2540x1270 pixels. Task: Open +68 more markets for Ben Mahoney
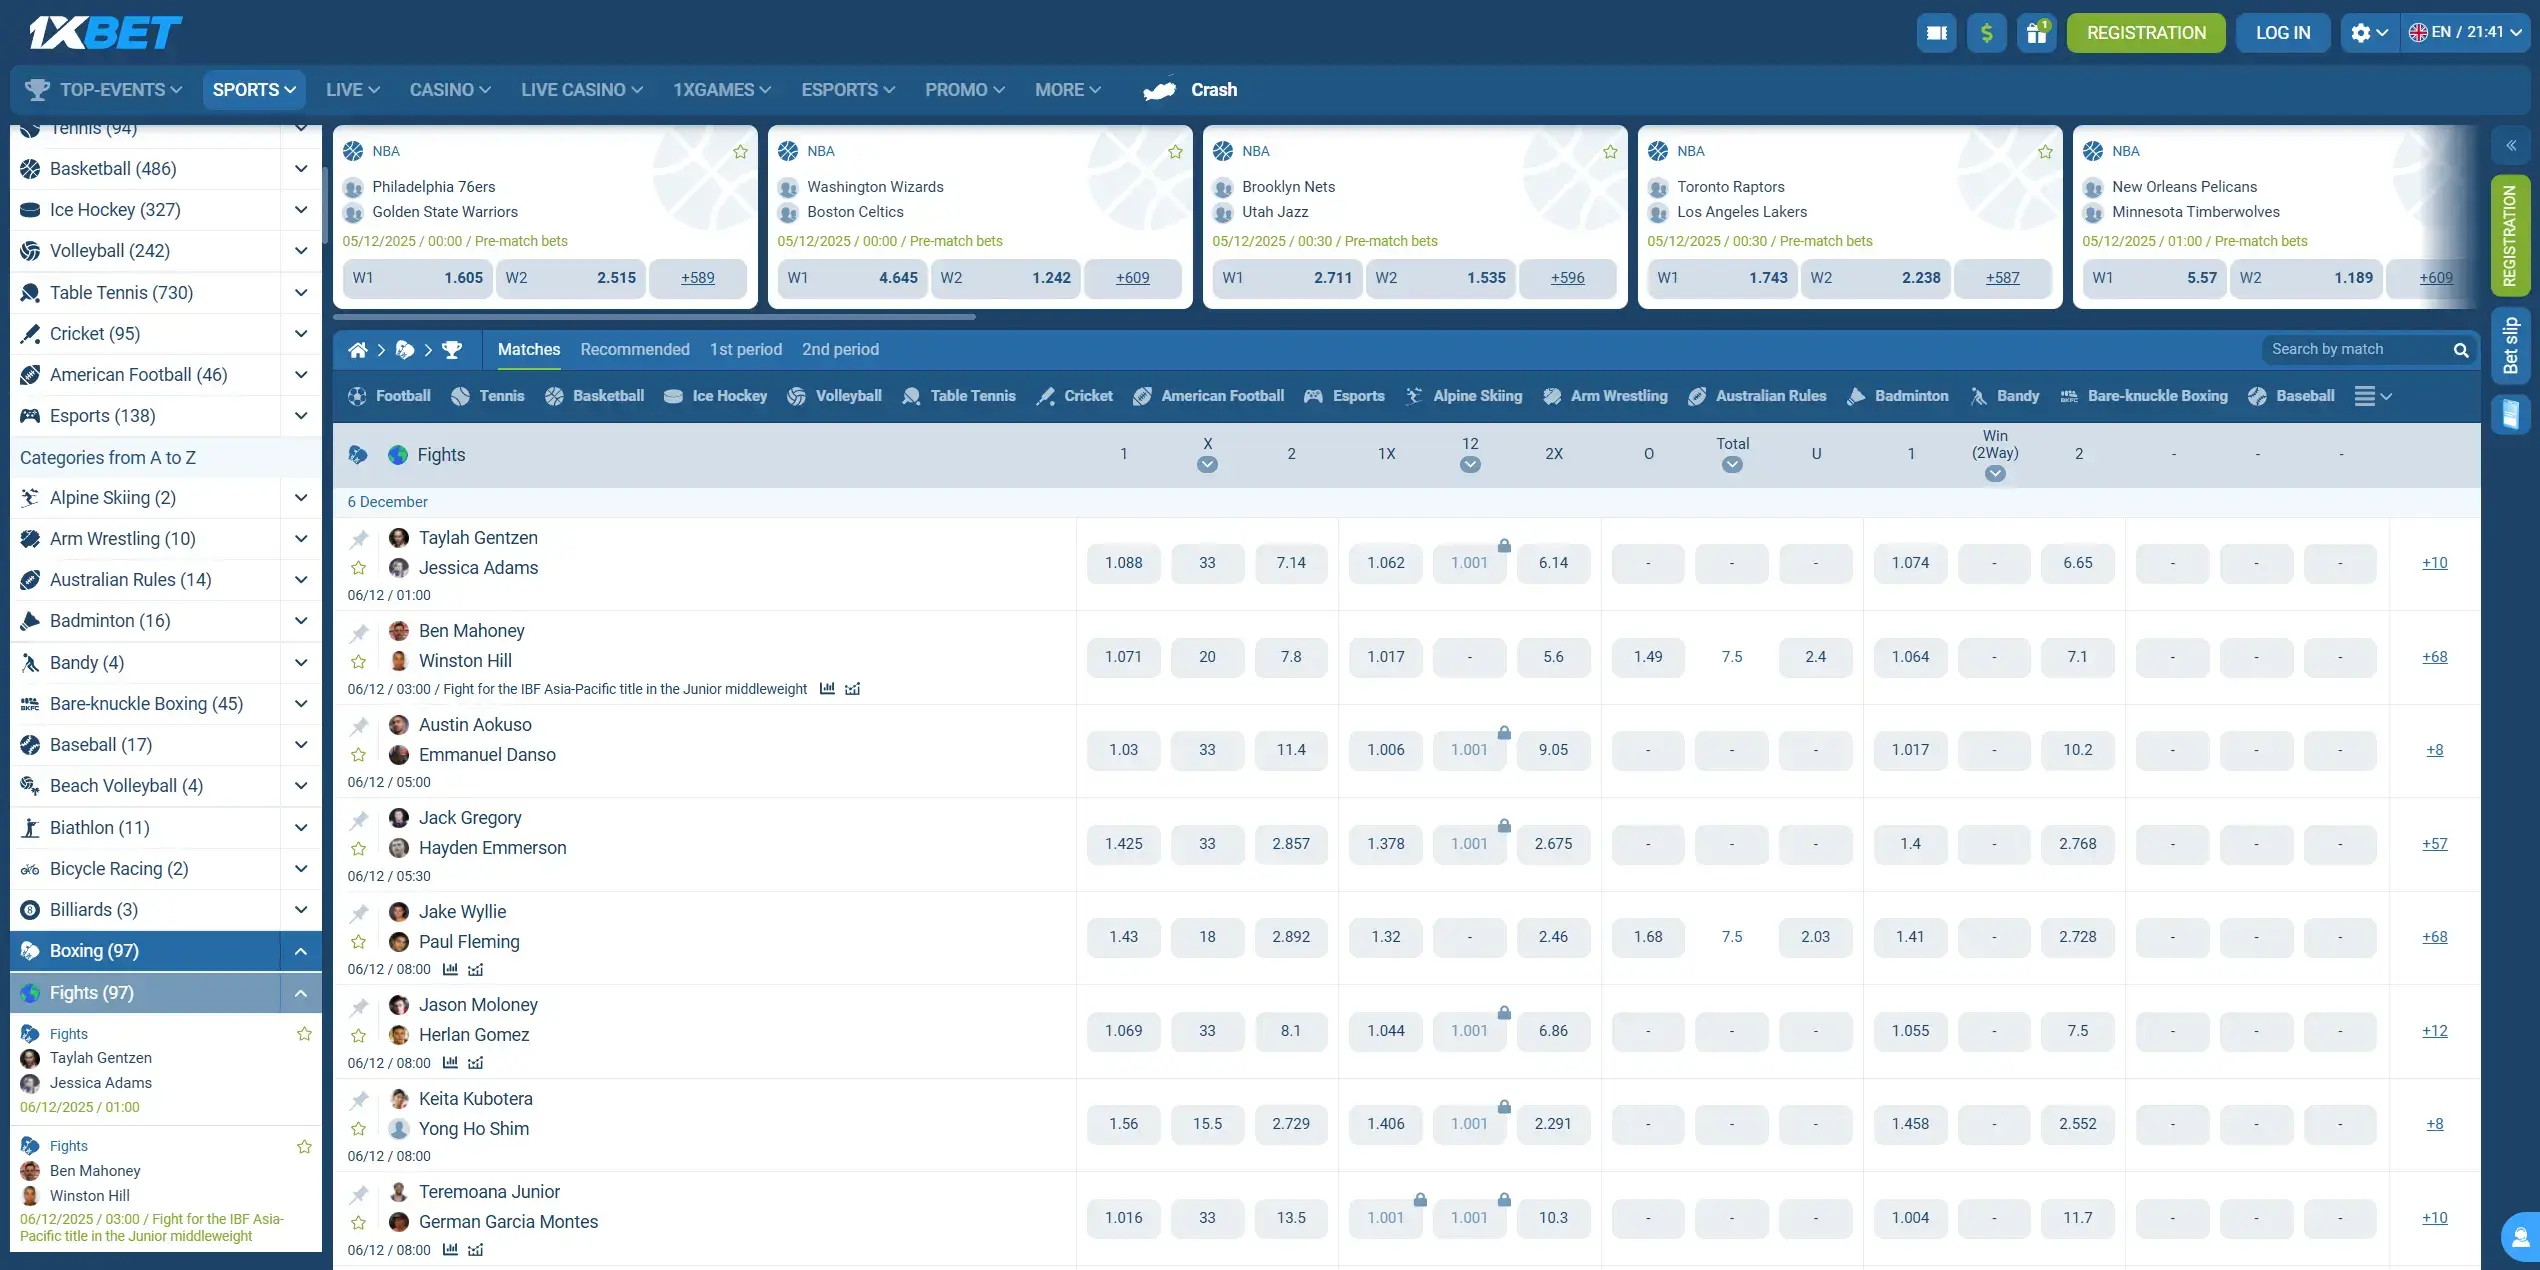tap(2434, 657)
